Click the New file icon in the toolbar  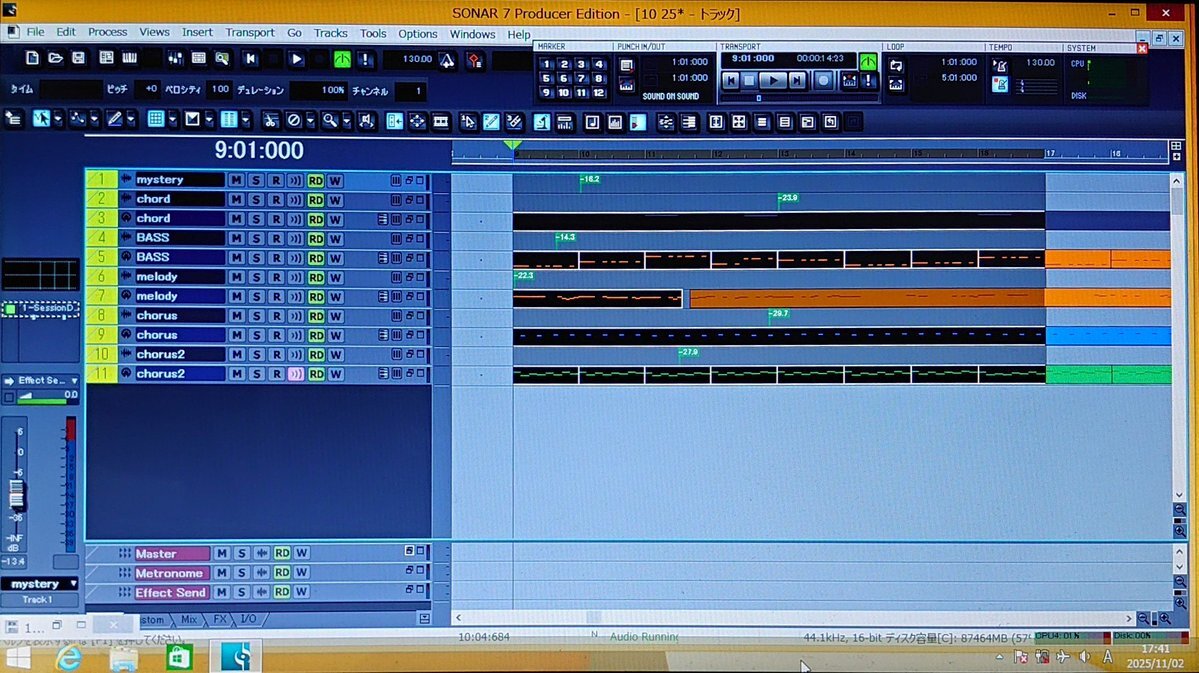point(32,58)
